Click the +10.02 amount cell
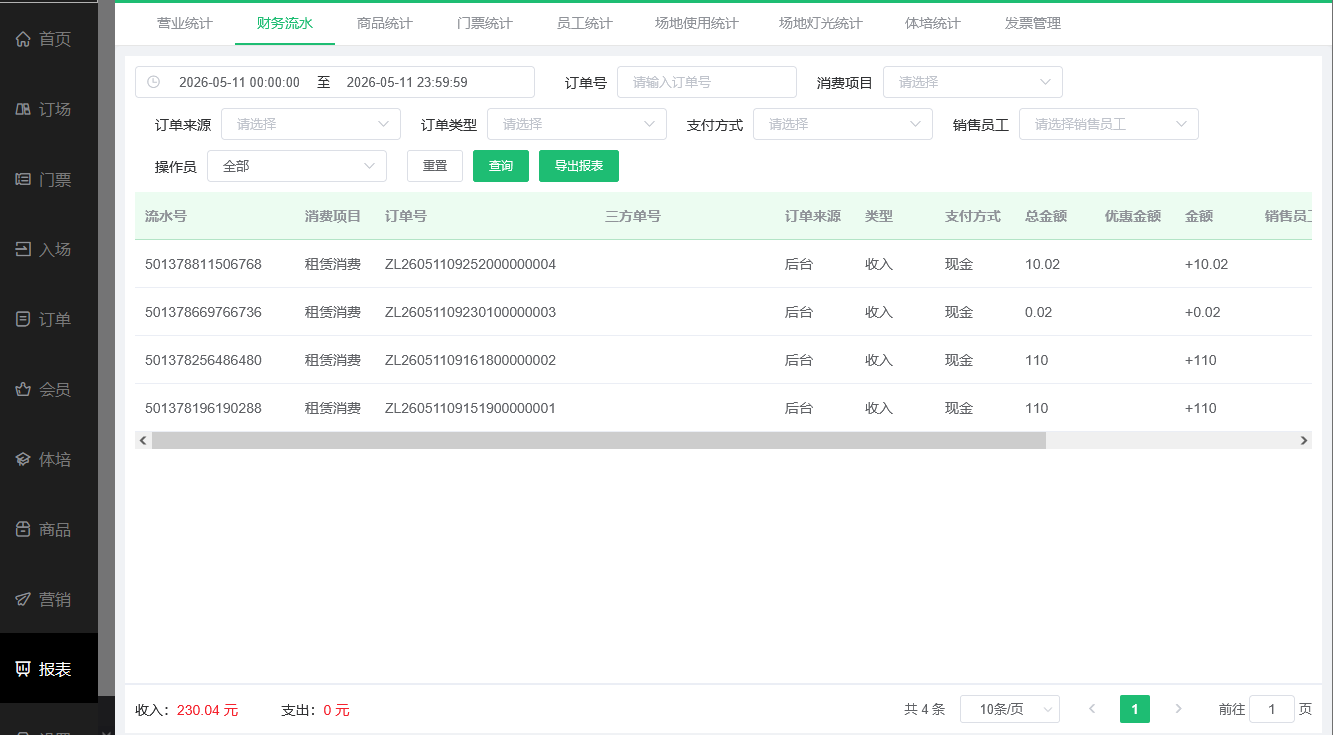The height and width of the screenshot is (735, 1333). coord(1206,264)
